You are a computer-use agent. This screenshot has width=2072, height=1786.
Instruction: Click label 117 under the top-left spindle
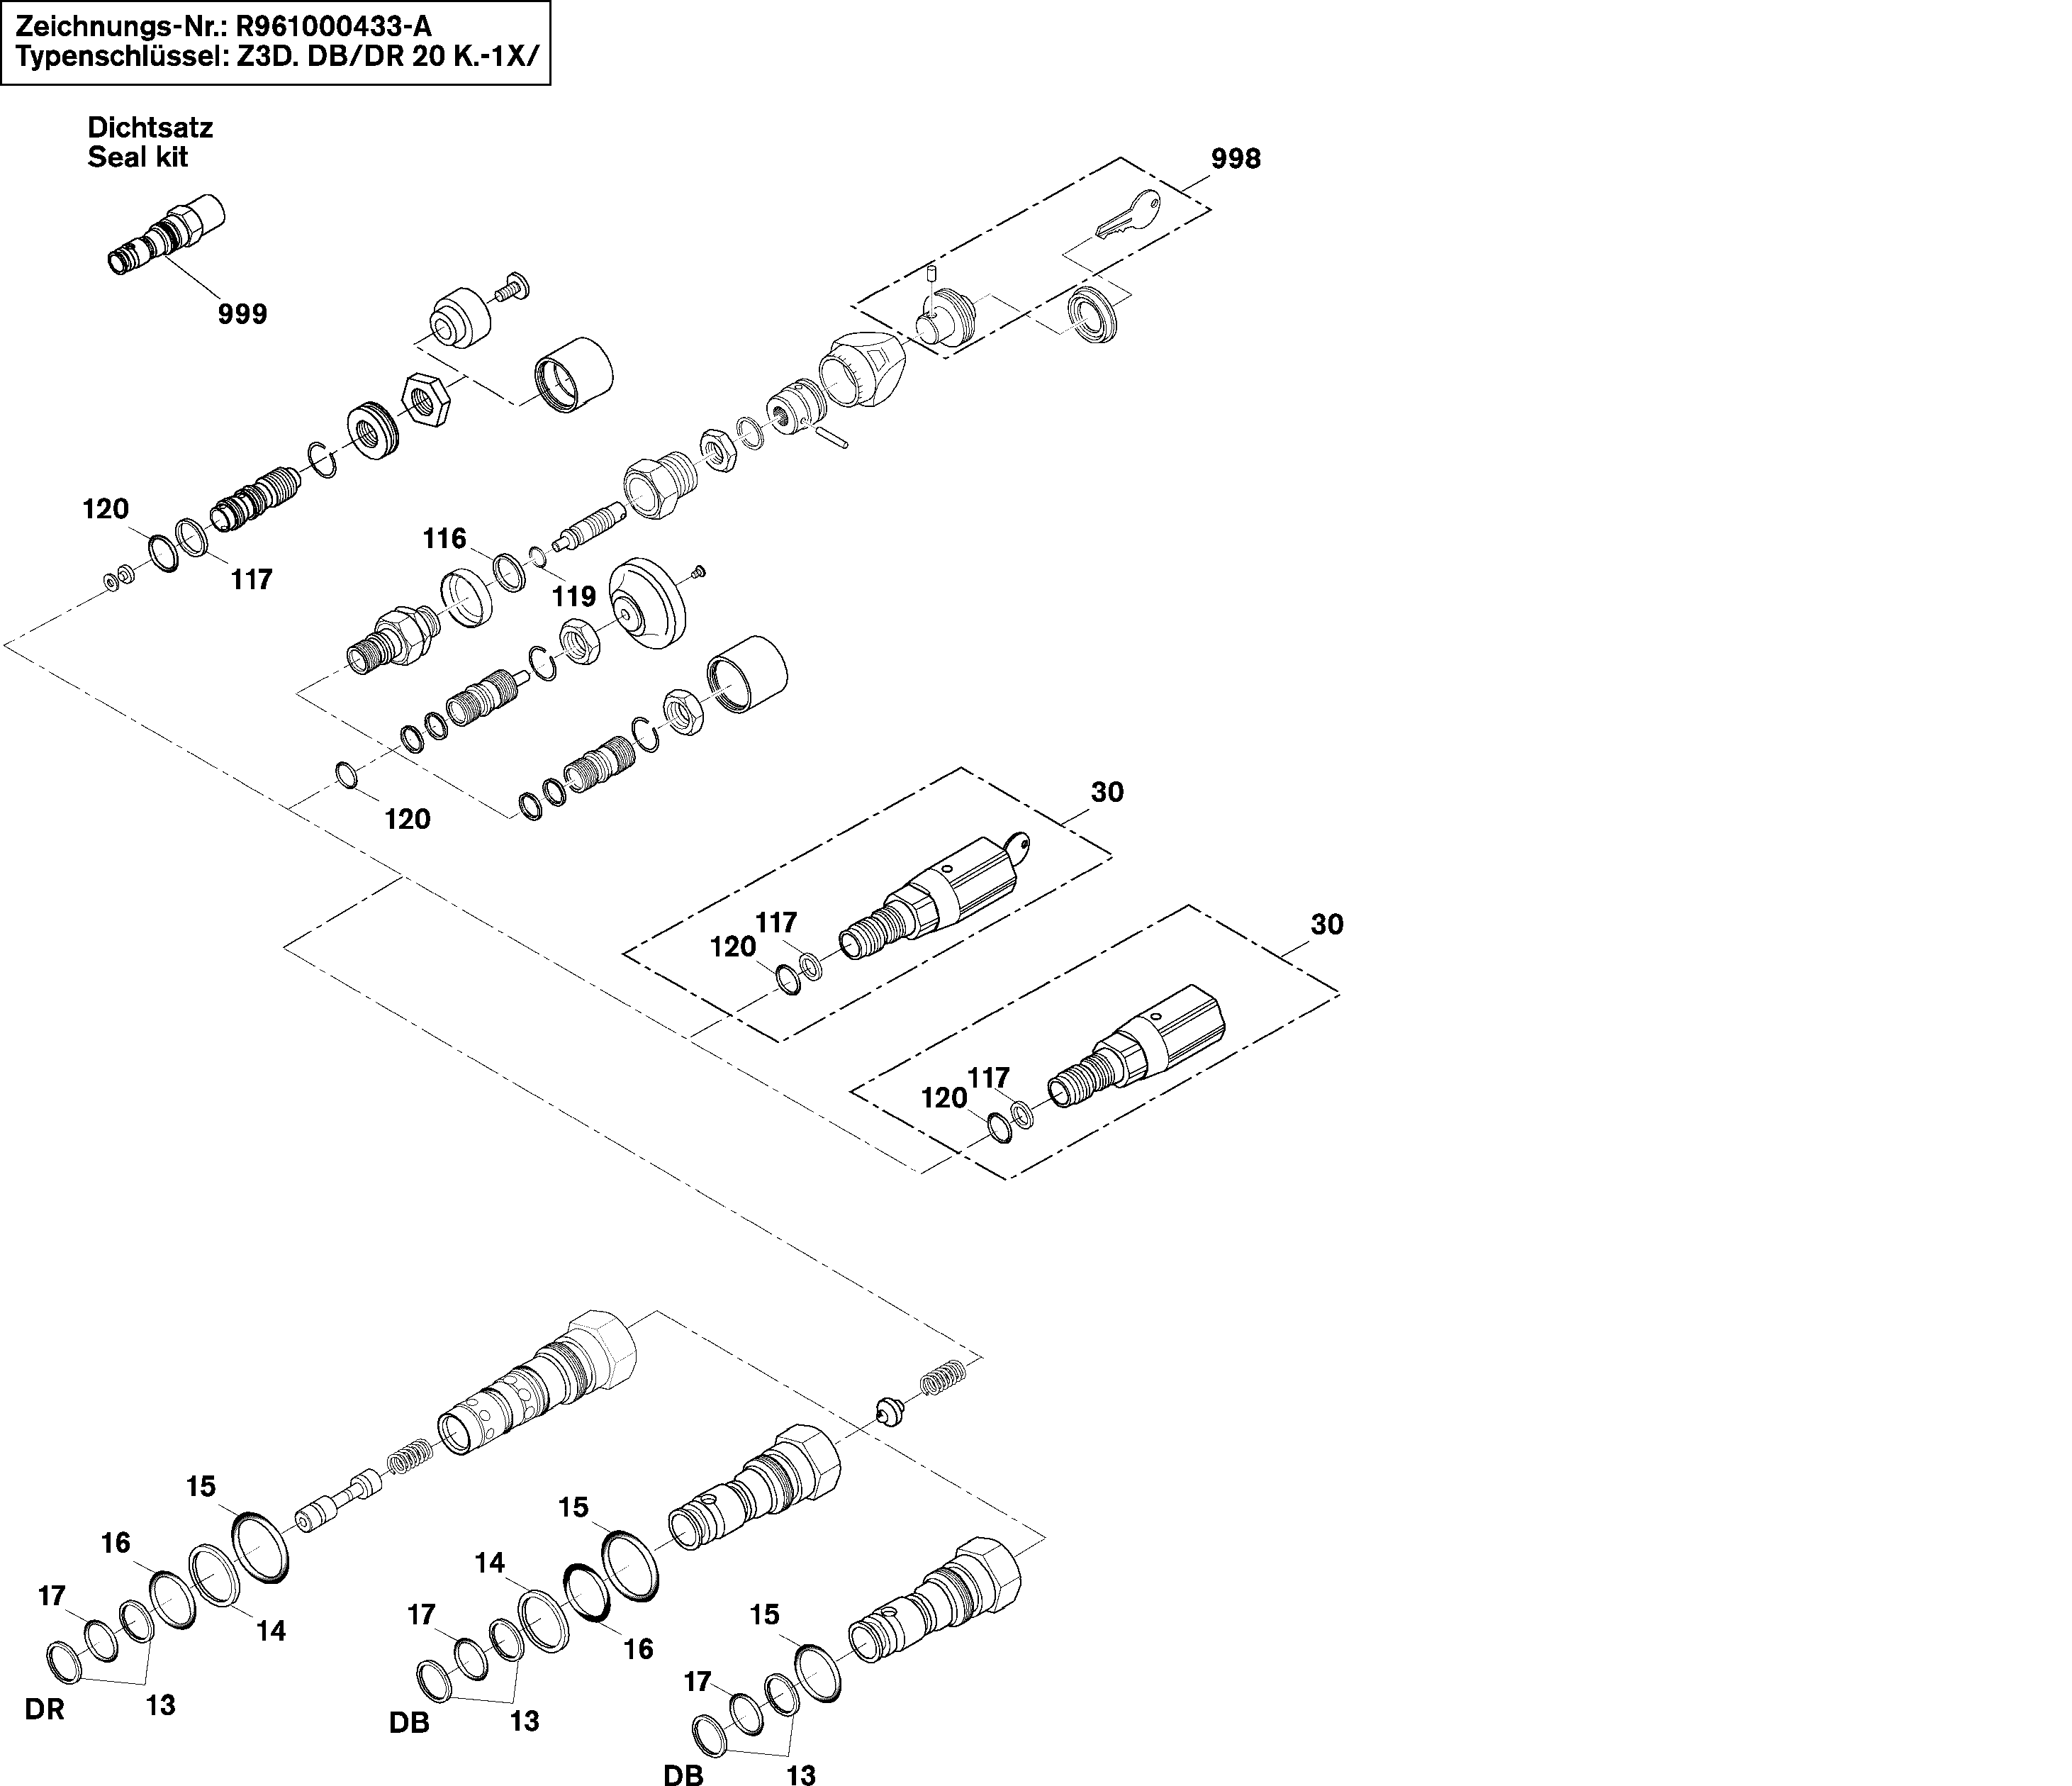251,579
